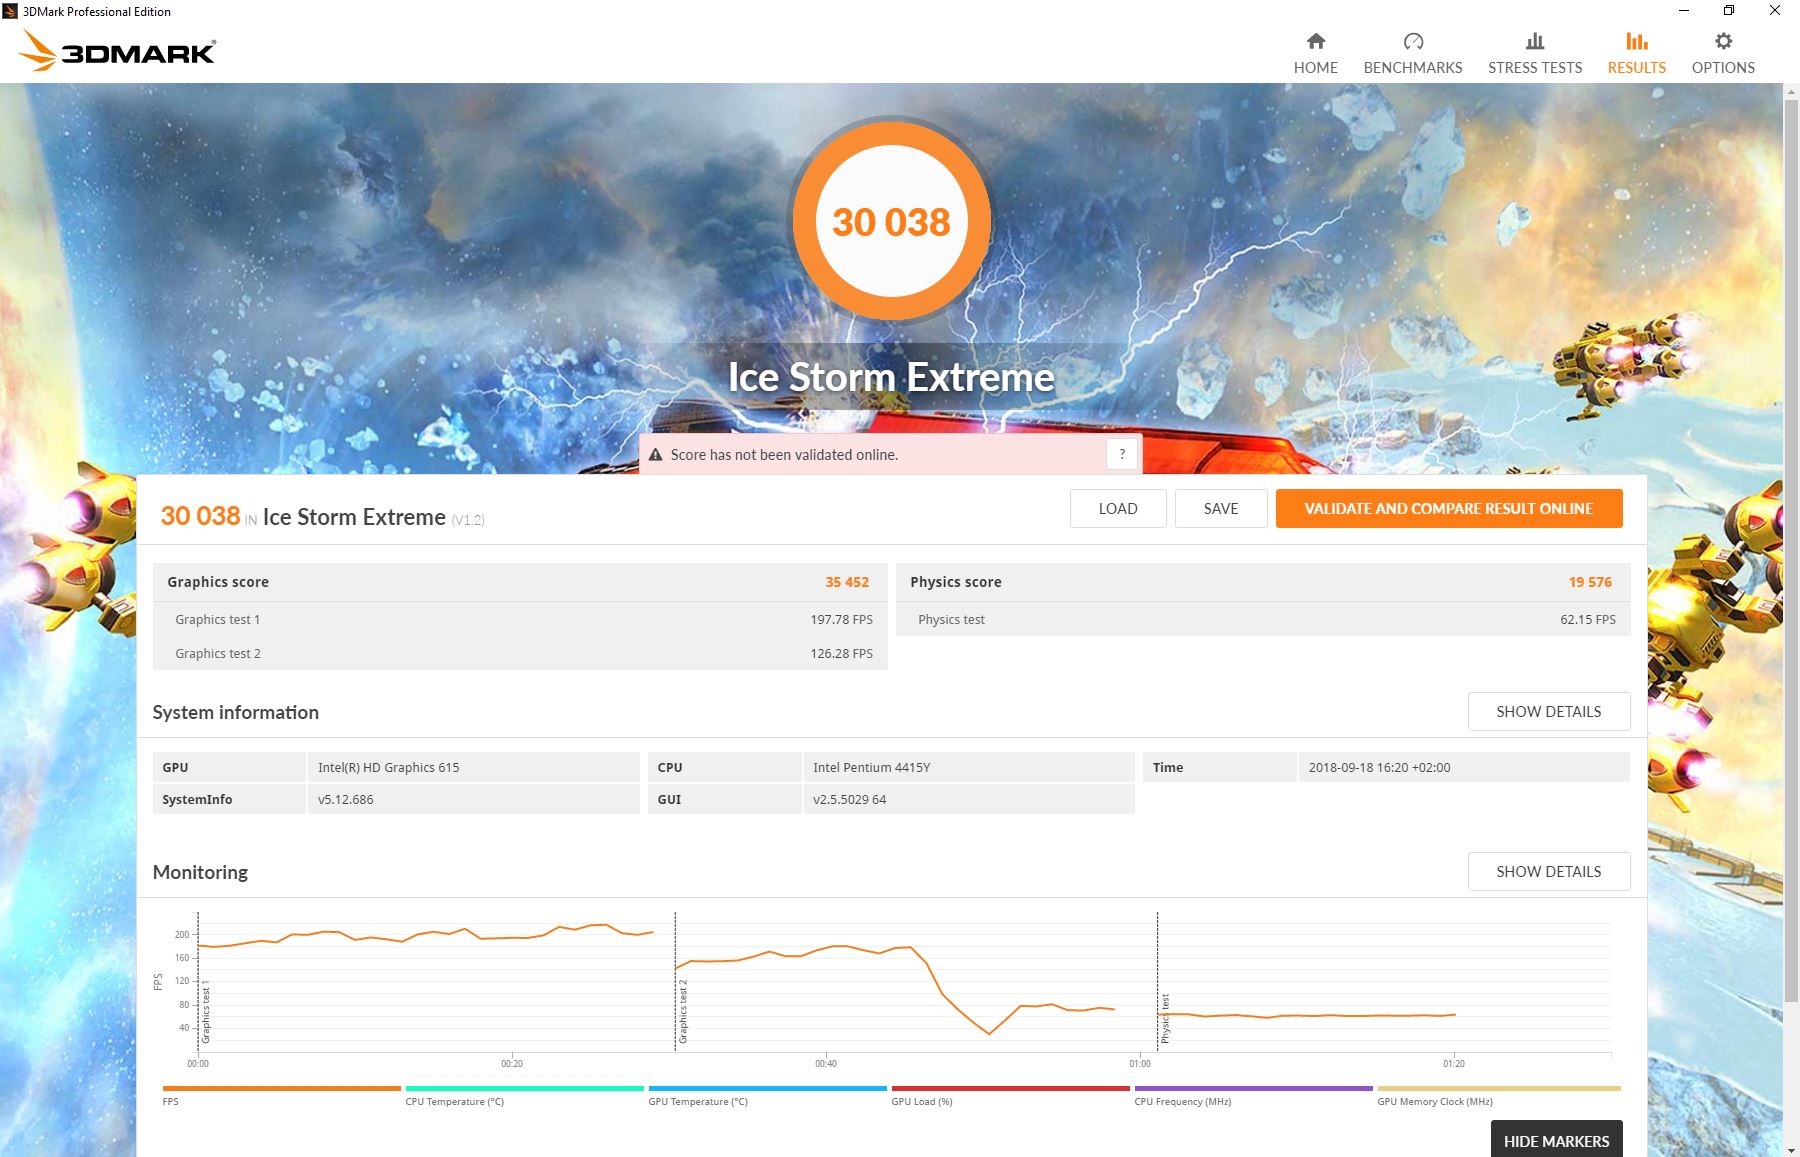
Task: Click GPU value Intel(R) HD Graphics 615
Action: point(388,768)
